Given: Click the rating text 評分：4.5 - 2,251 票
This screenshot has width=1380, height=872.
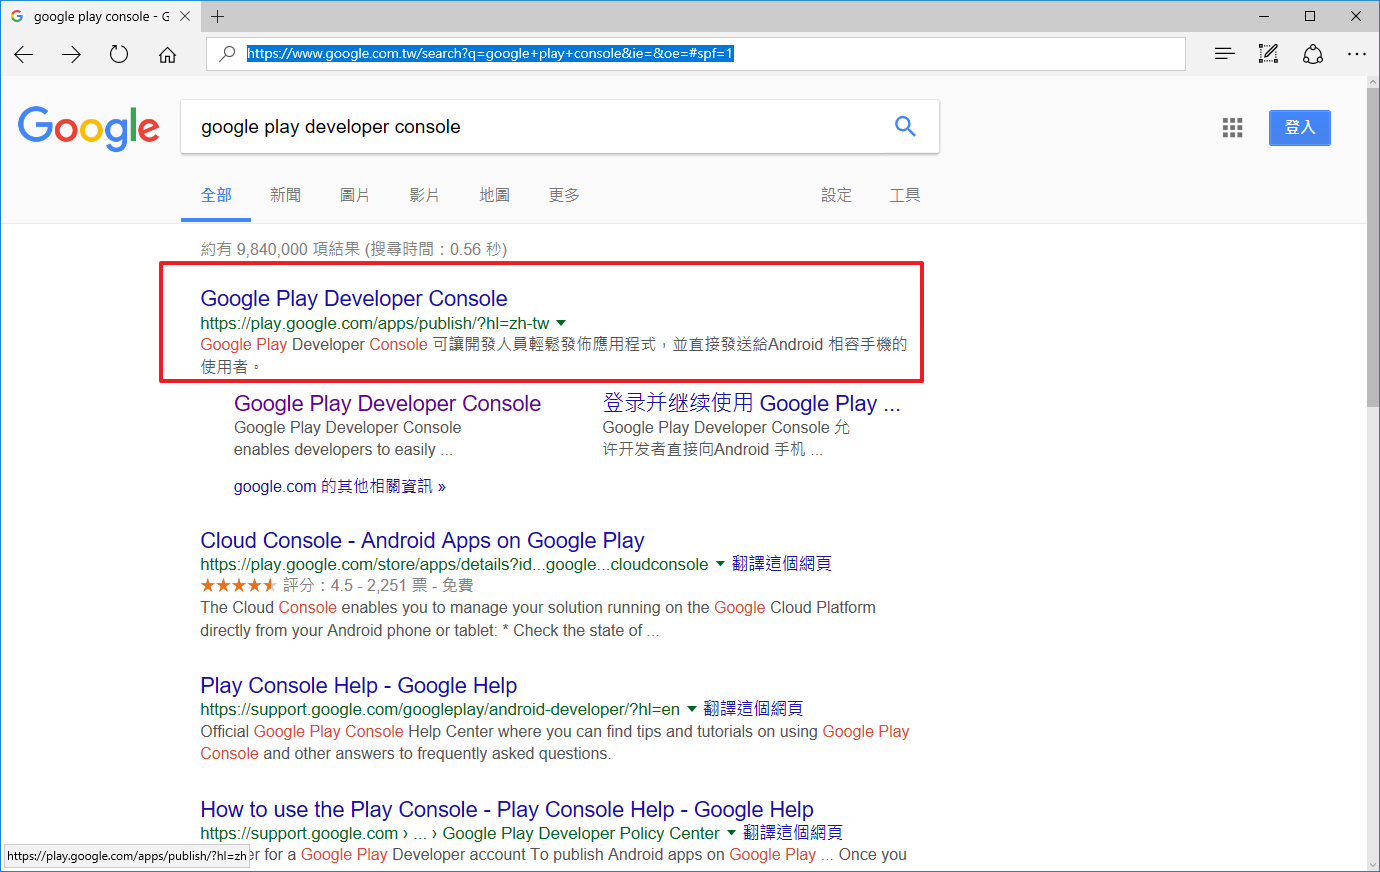Looking at the screenshot, I should [x=355, y=586].
